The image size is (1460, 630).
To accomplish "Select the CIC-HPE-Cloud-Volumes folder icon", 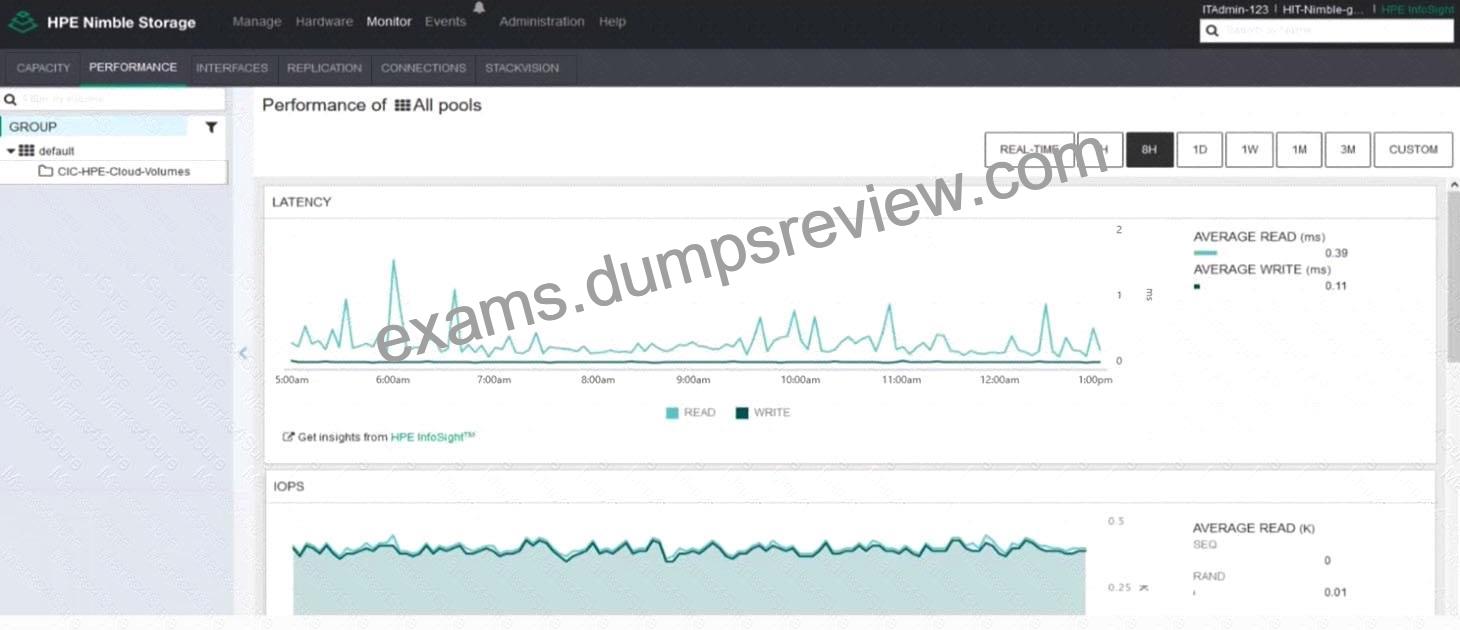I will pos(45,171).
